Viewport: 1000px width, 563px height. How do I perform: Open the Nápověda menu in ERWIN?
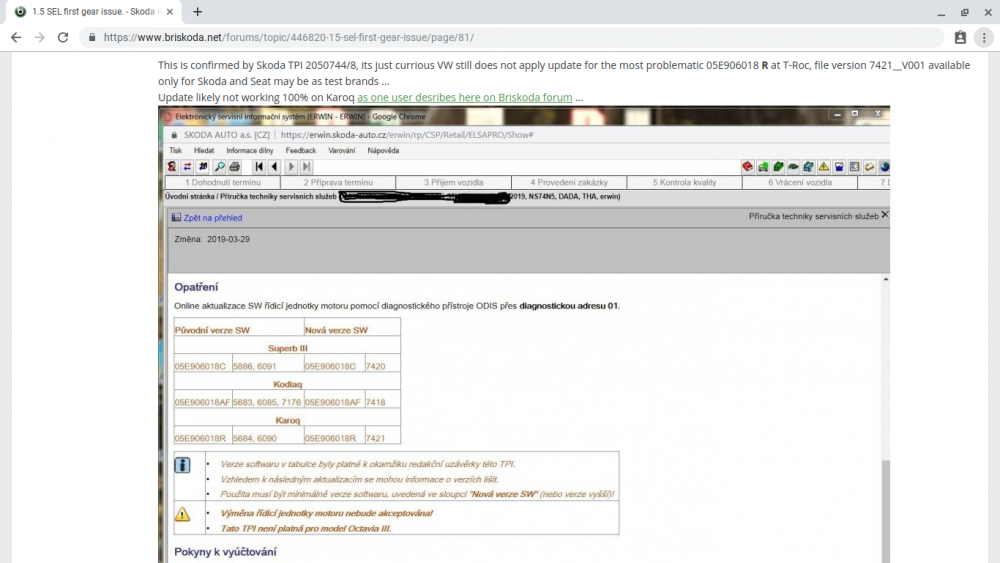pyautogui.click(x=383, y=150)
